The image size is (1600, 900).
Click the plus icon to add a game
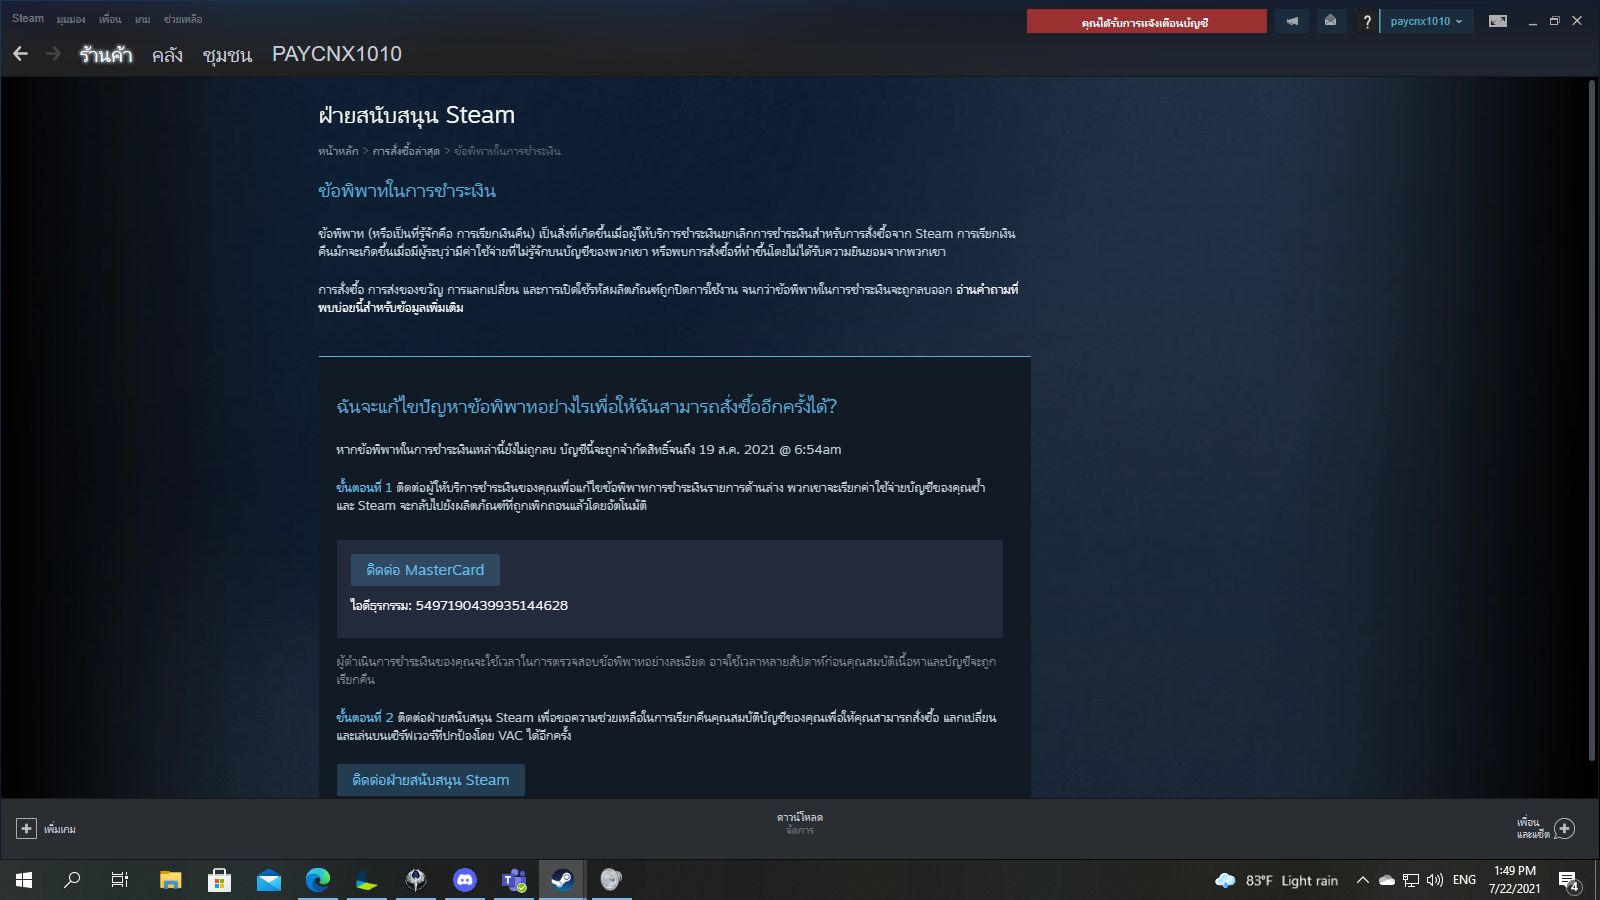click(26, 829)
